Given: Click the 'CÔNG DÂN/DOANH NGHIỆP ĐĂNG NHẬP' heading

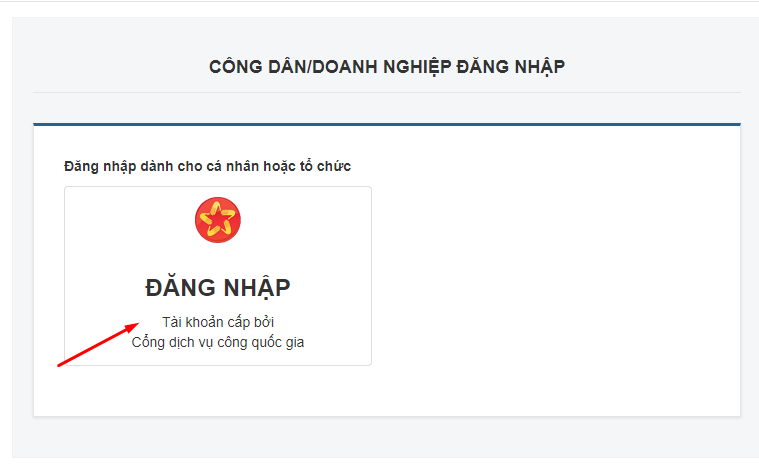Looking at the screenshot, I should [x=387, y=67].
